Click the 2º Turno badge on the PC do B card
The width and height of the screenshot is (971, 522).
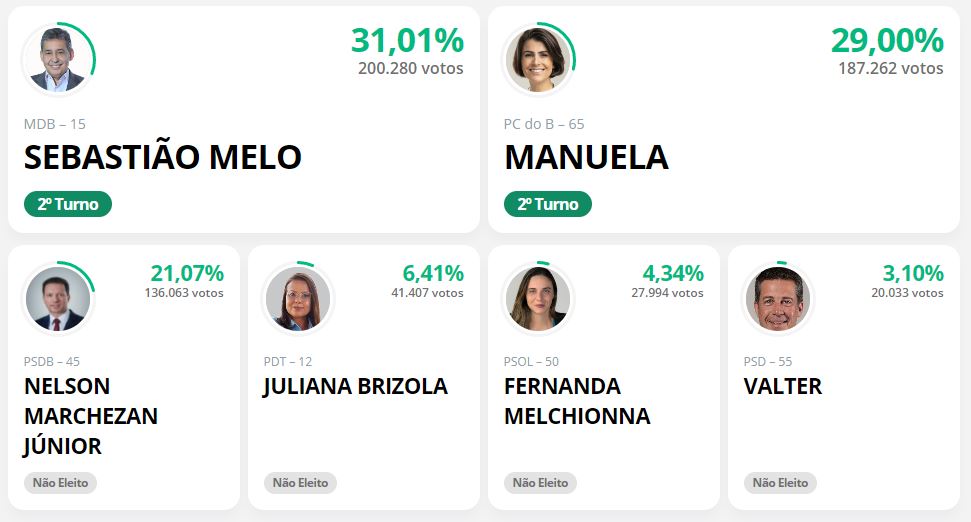[548, 204]
